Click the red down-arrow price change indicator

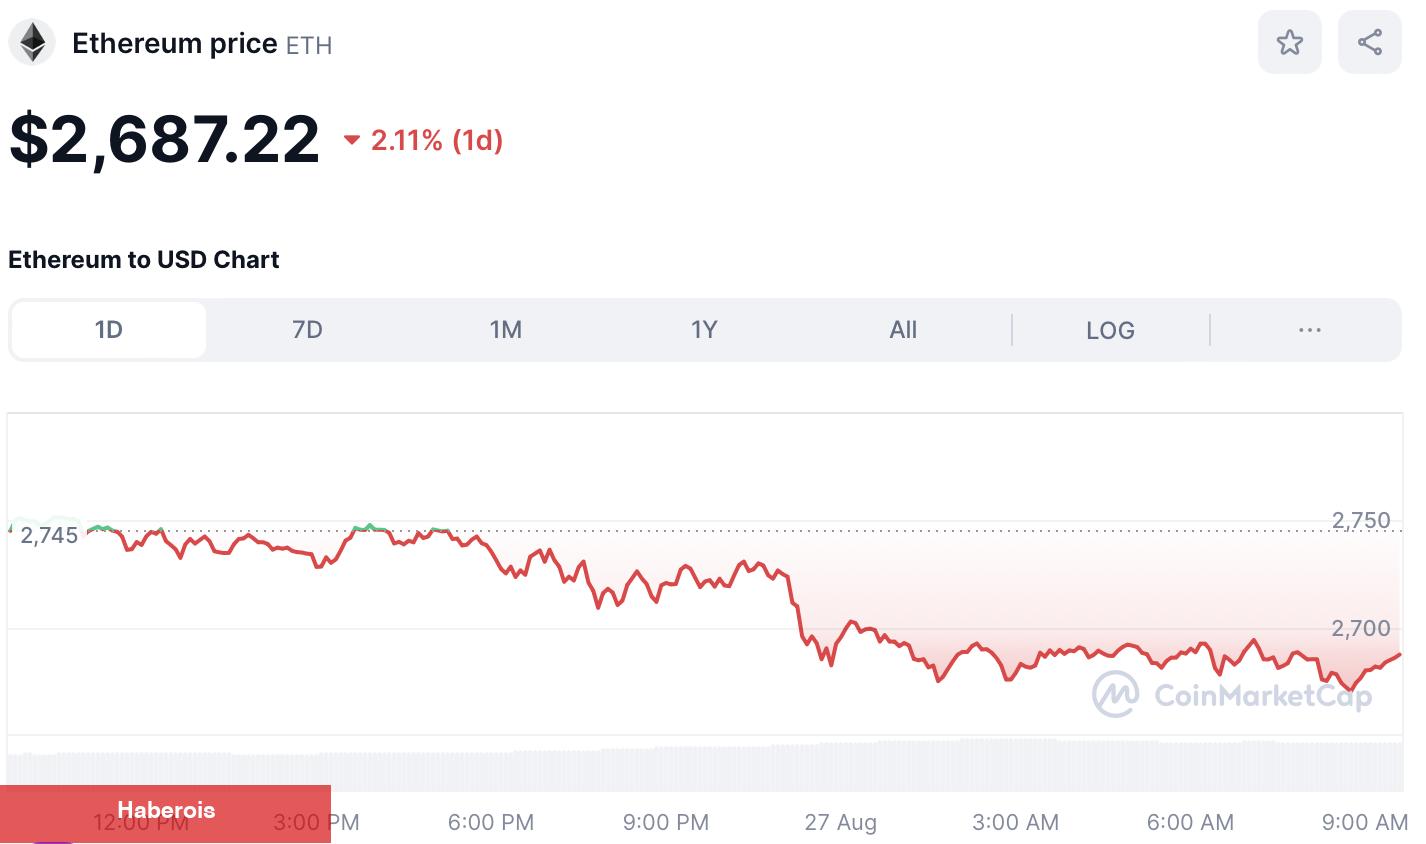tap(351, 140)
